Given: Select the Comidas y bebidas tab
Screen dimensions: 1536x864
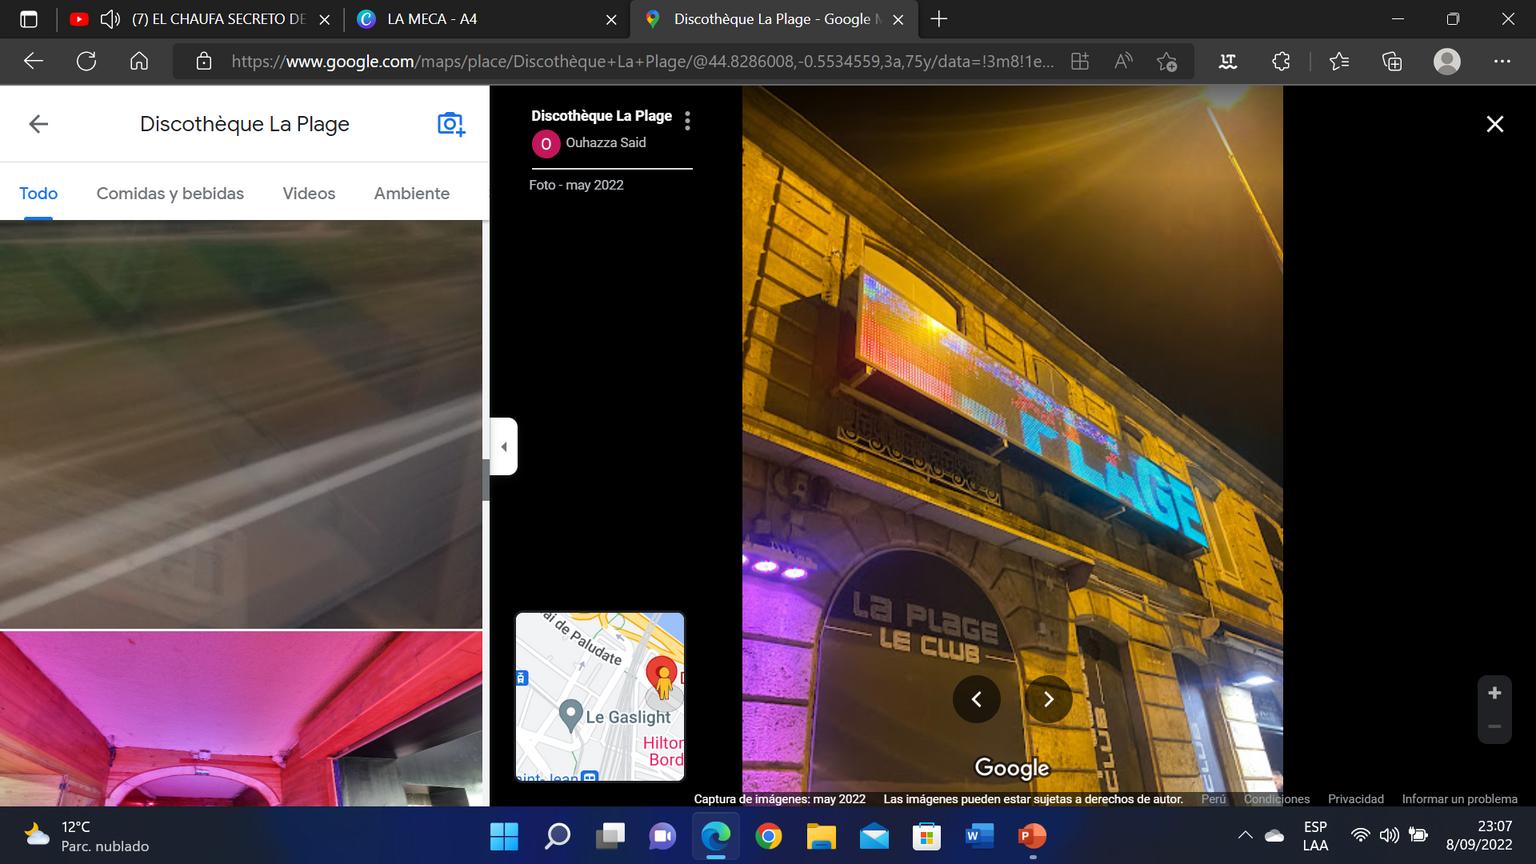Looking at the screenshot, I should pyautogui.click(x=170, y=193).
